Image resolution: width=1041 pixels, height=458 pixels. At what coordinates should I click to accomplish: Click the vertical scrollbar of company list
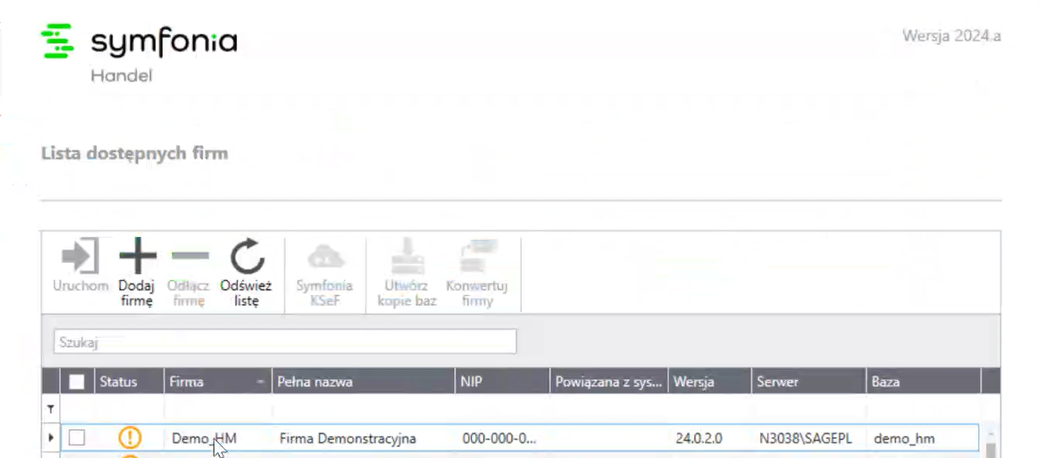(991, 440)
